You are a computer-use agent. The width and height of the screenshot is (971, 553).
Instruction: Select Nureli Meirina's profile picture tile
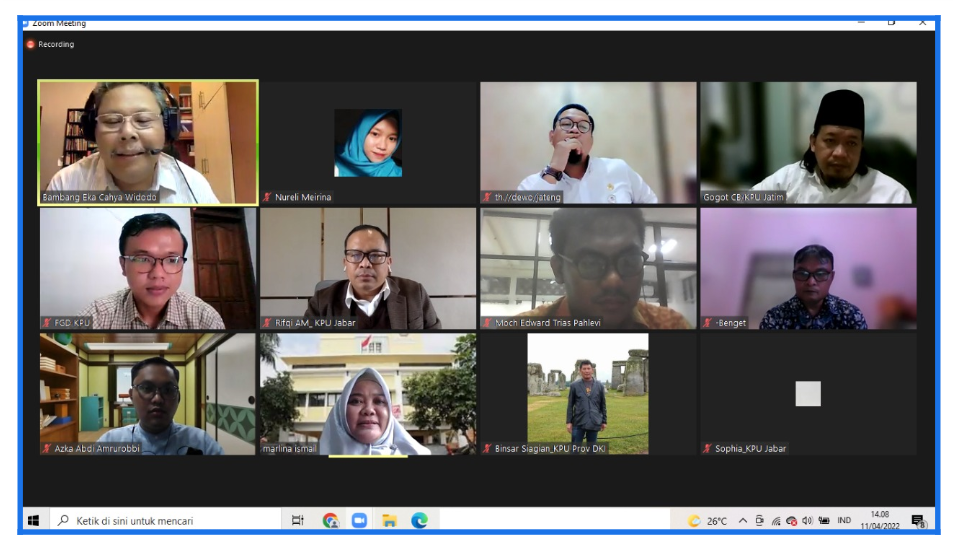click(x=368, y=143)
